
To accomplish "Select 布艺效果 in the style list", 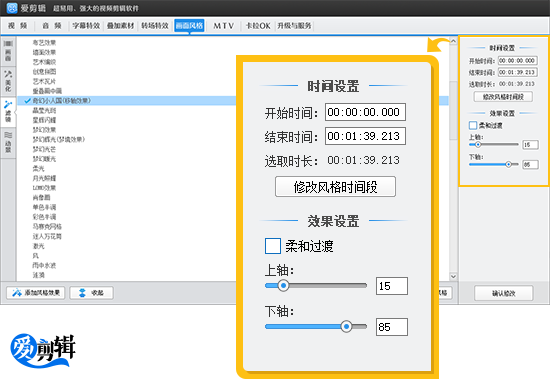I will [x=44, y=42].
